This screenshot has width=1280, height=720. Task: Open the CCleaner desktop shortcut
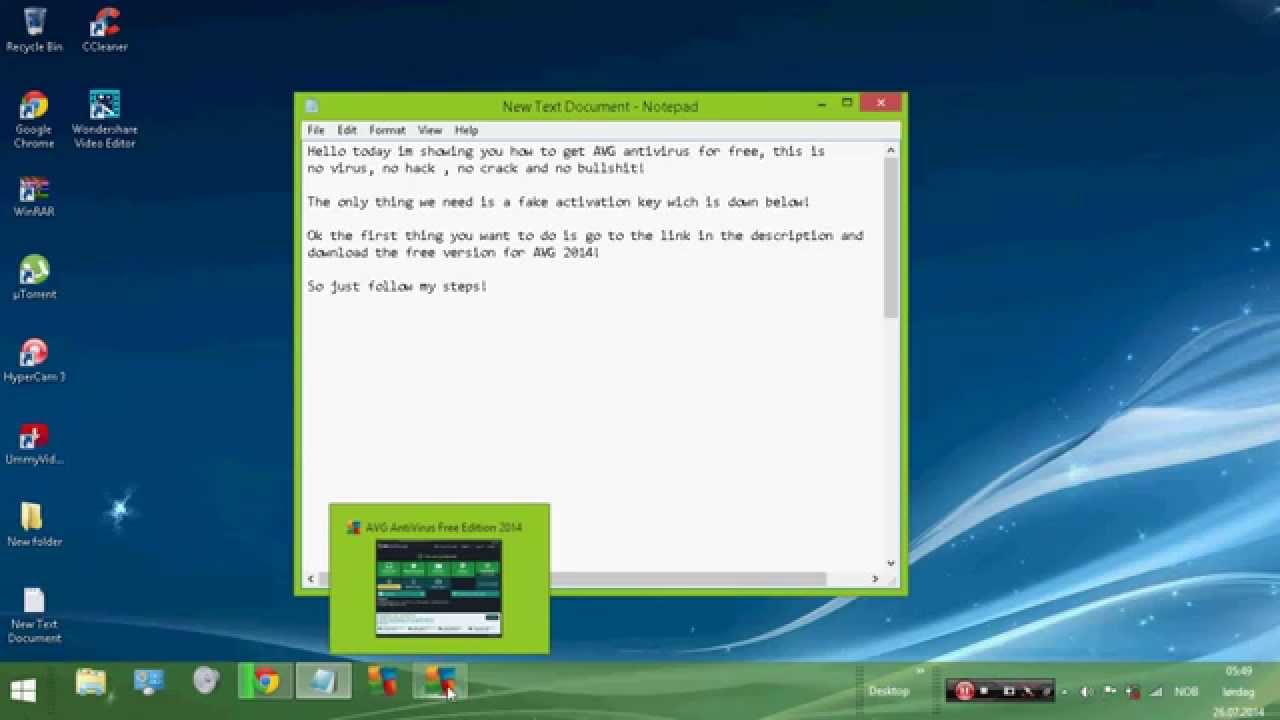click(104, 29)
